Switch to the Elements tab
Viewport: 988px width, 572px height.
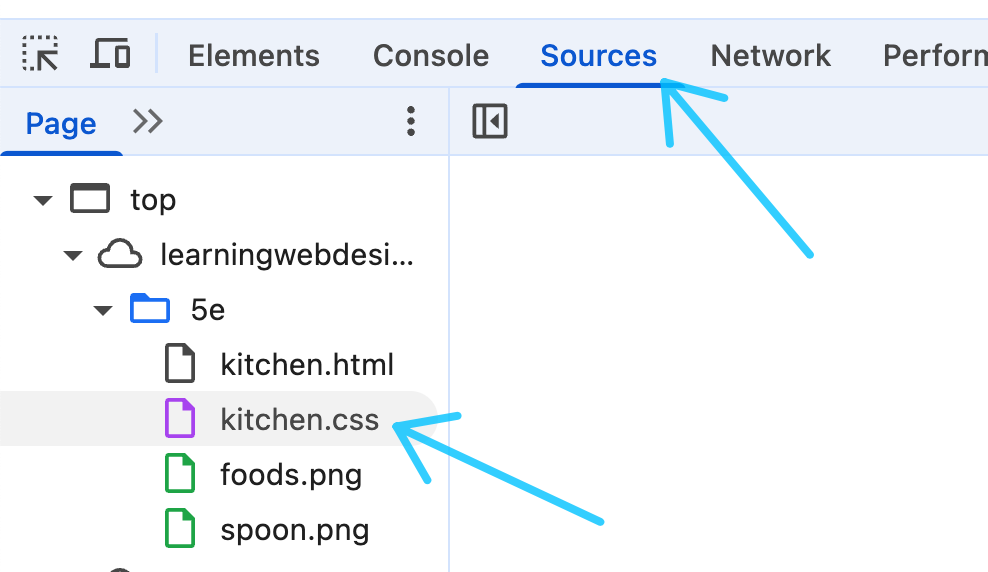coord(254,55)
